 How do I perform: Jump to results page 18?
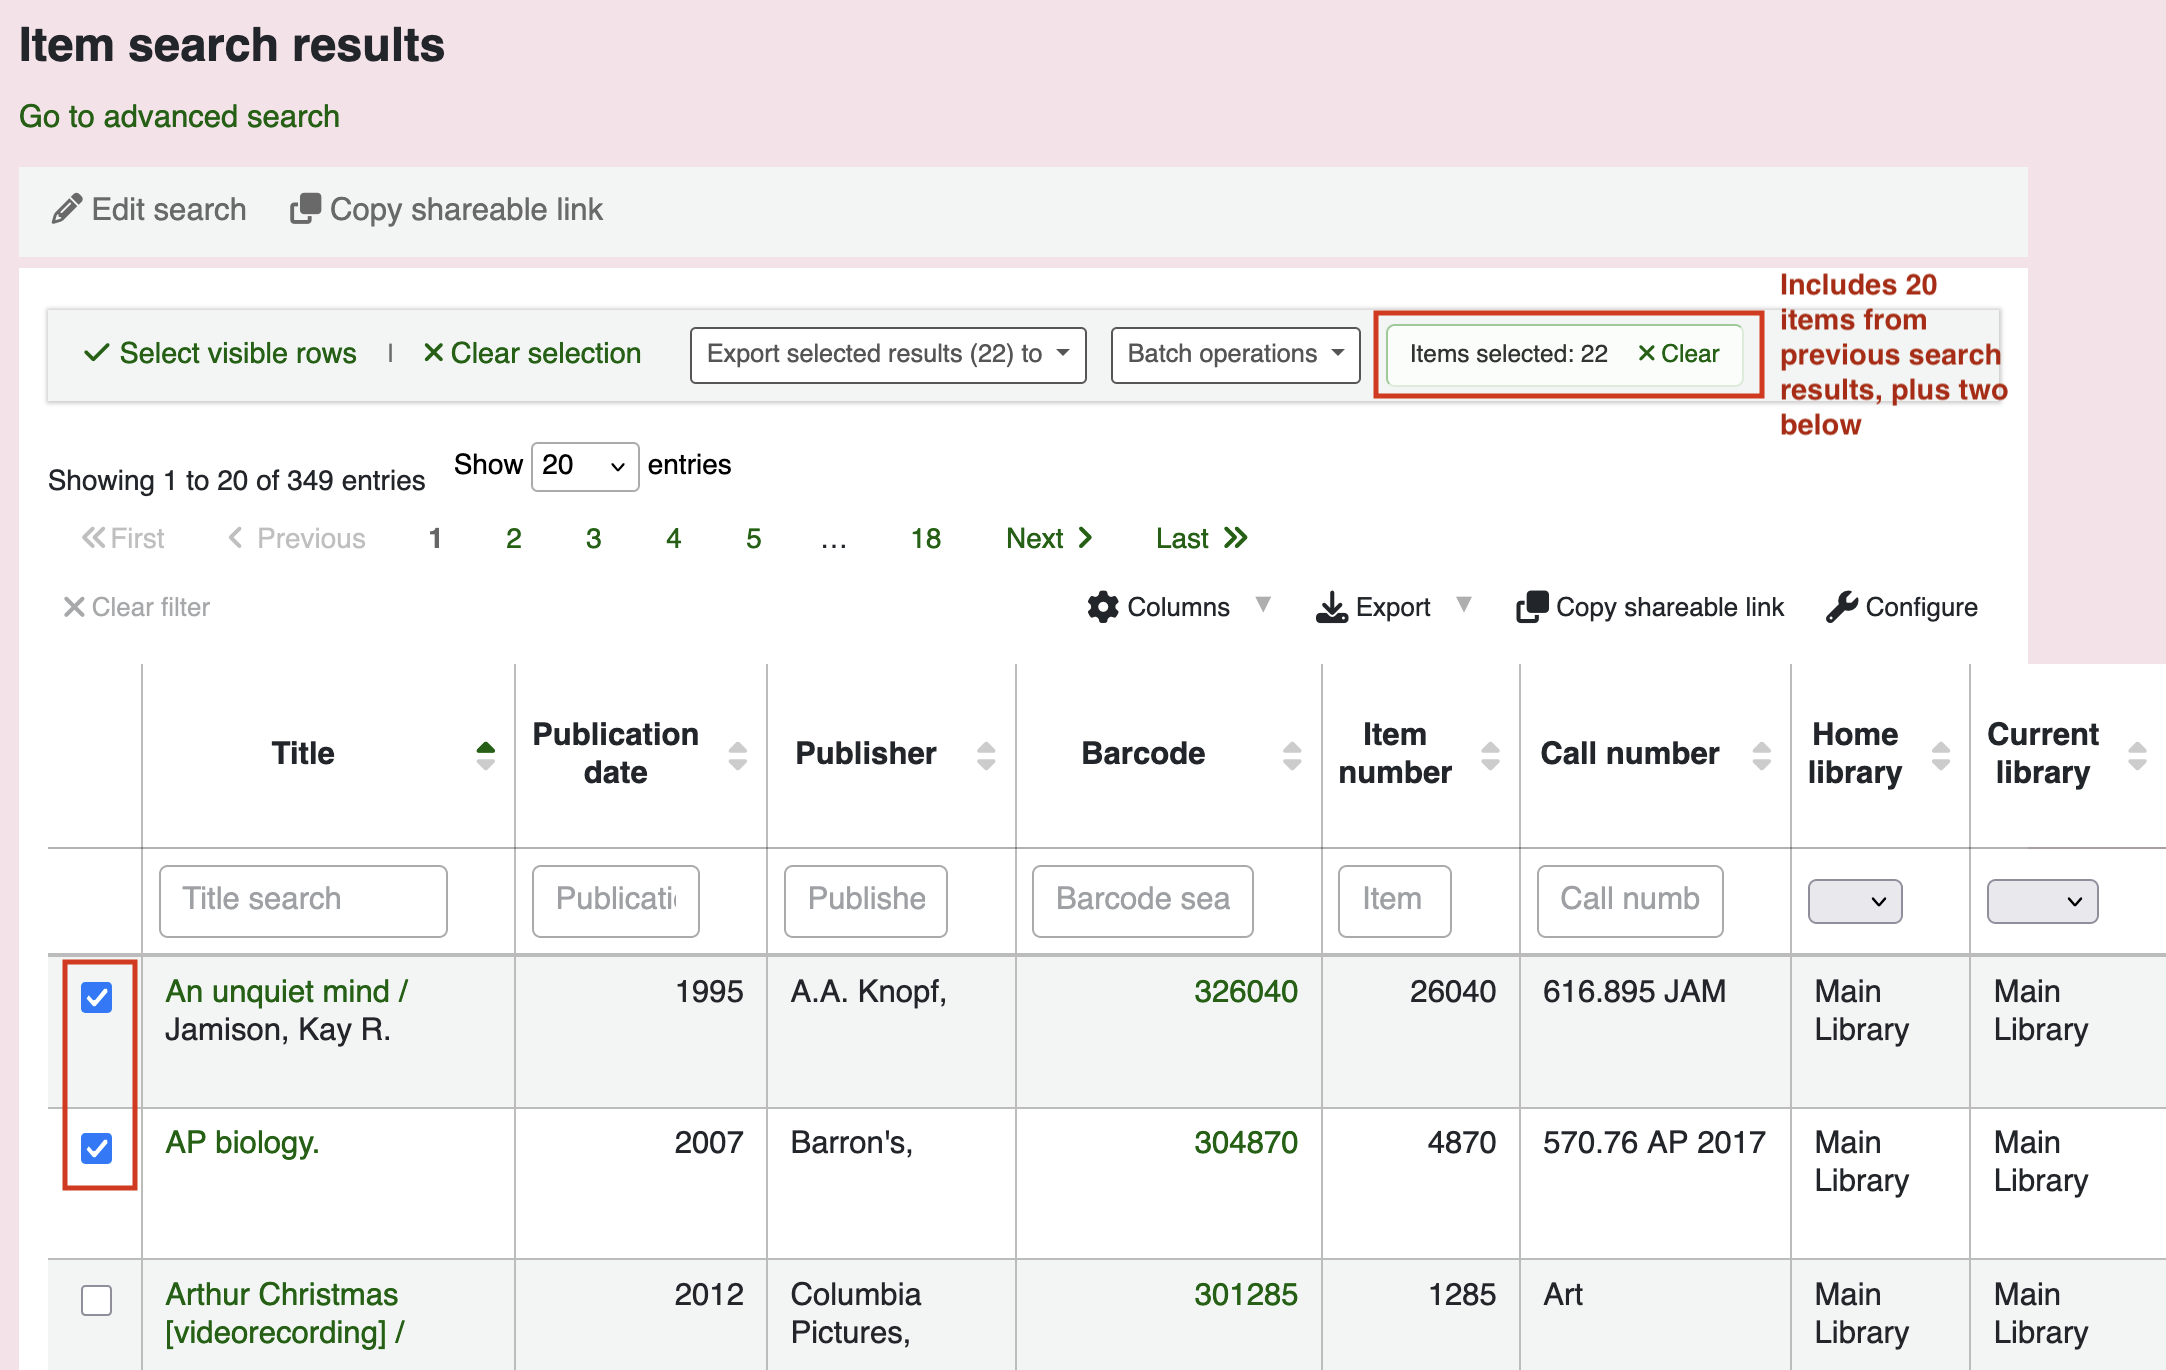point(925,539)
